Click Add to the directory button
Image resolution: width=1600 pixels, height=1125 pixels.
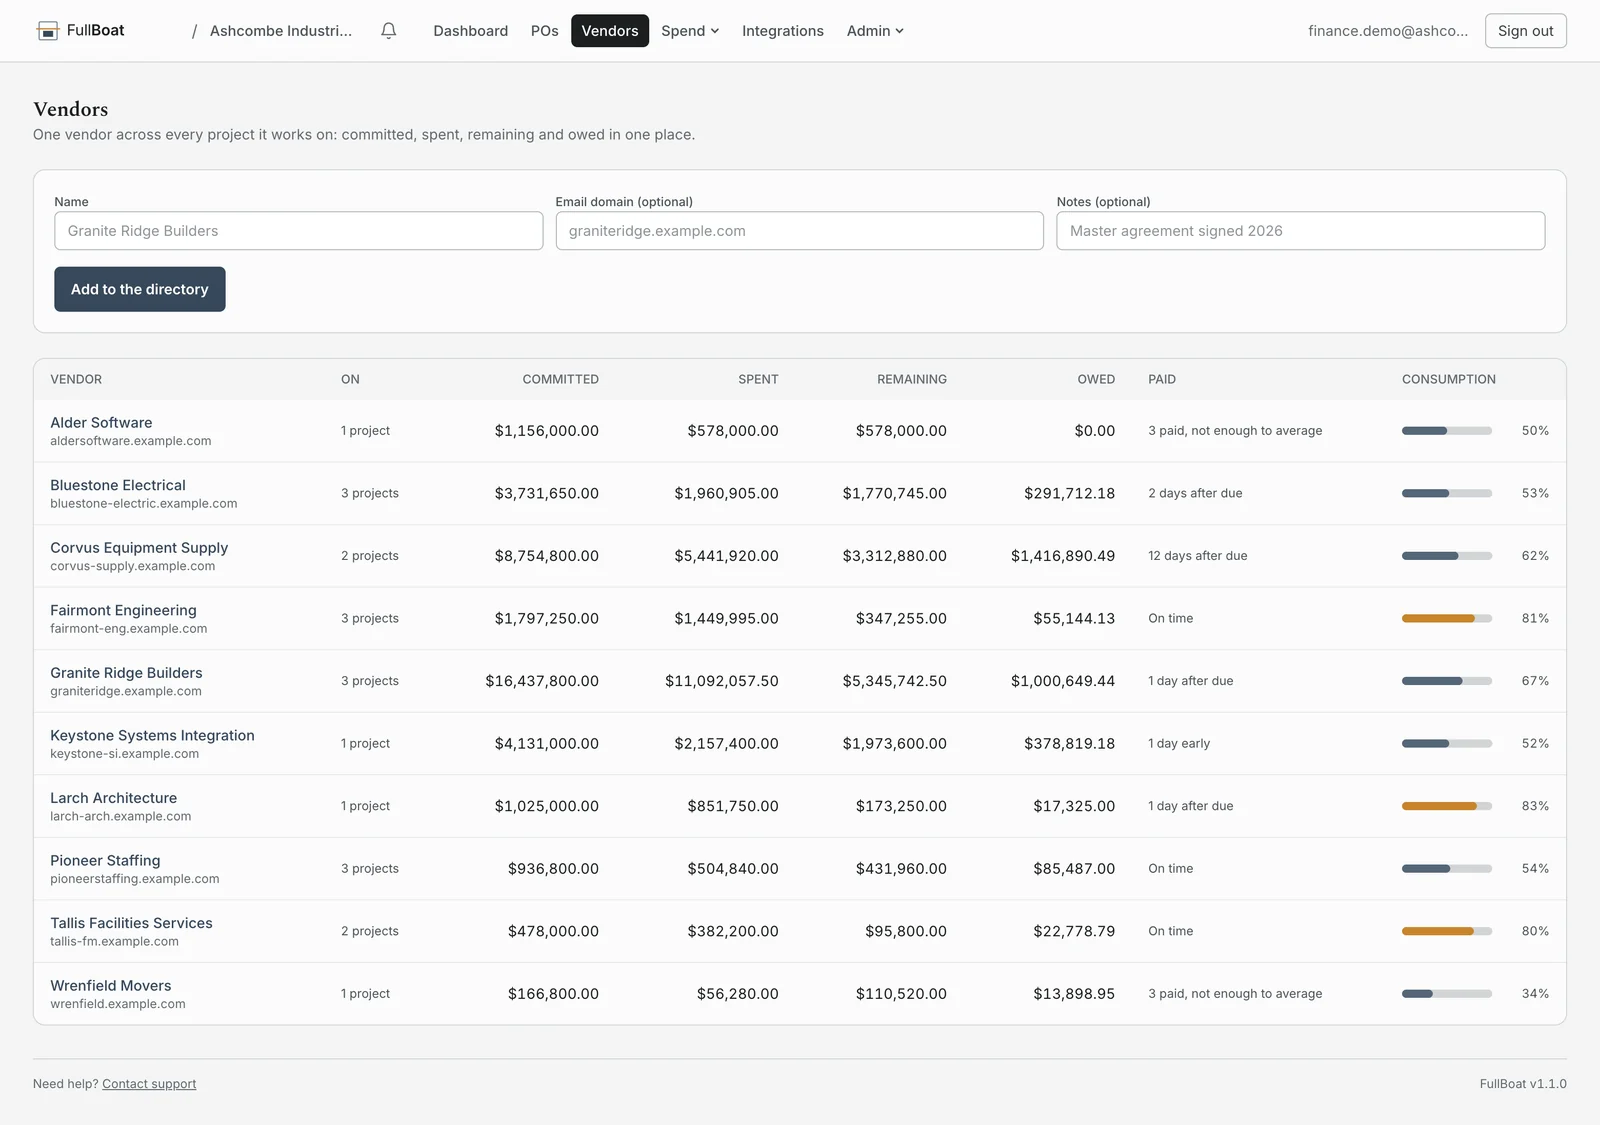pos(140,289)
